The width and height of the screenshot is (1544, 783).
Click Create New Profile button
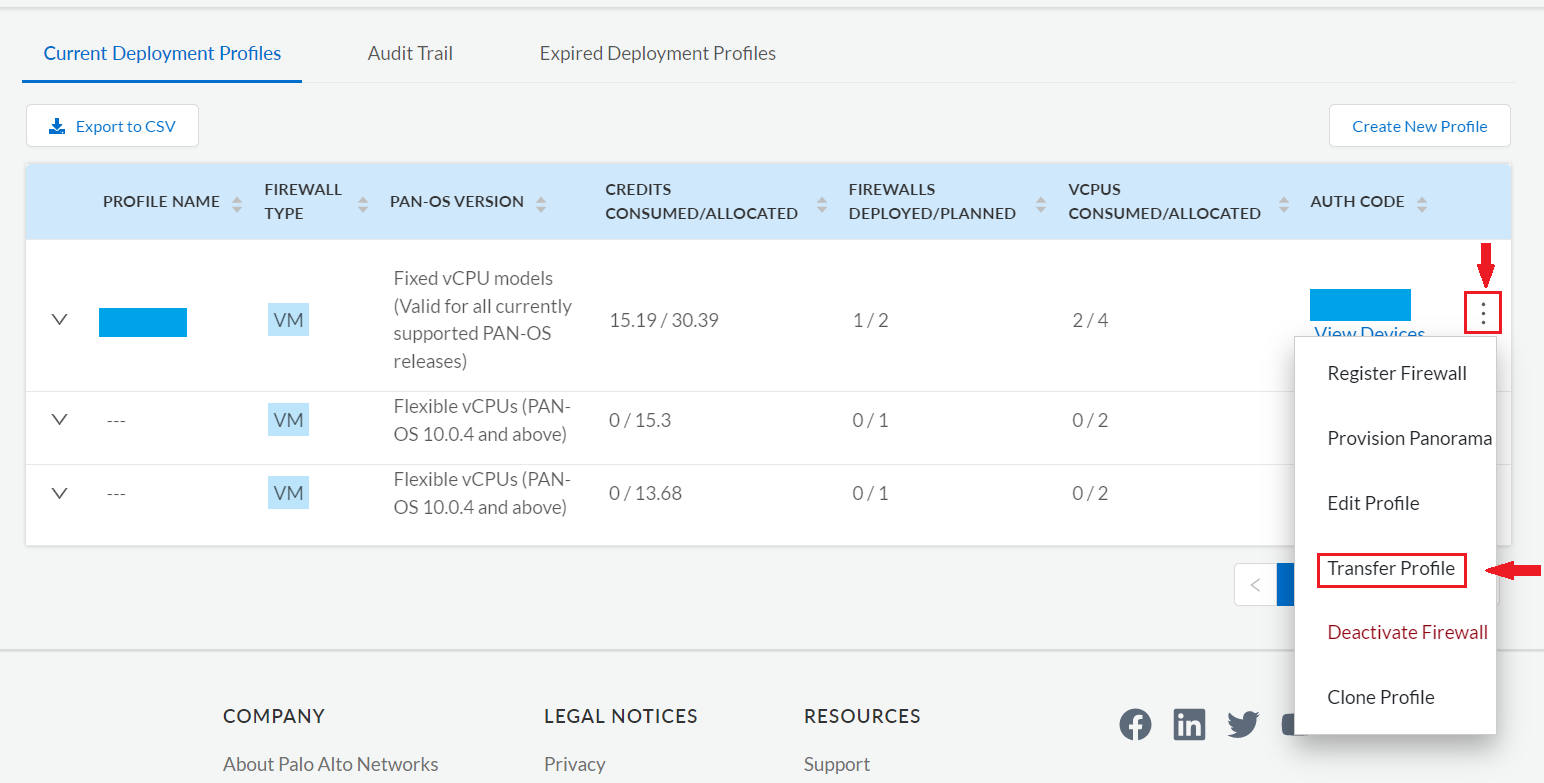[1419, 126]
